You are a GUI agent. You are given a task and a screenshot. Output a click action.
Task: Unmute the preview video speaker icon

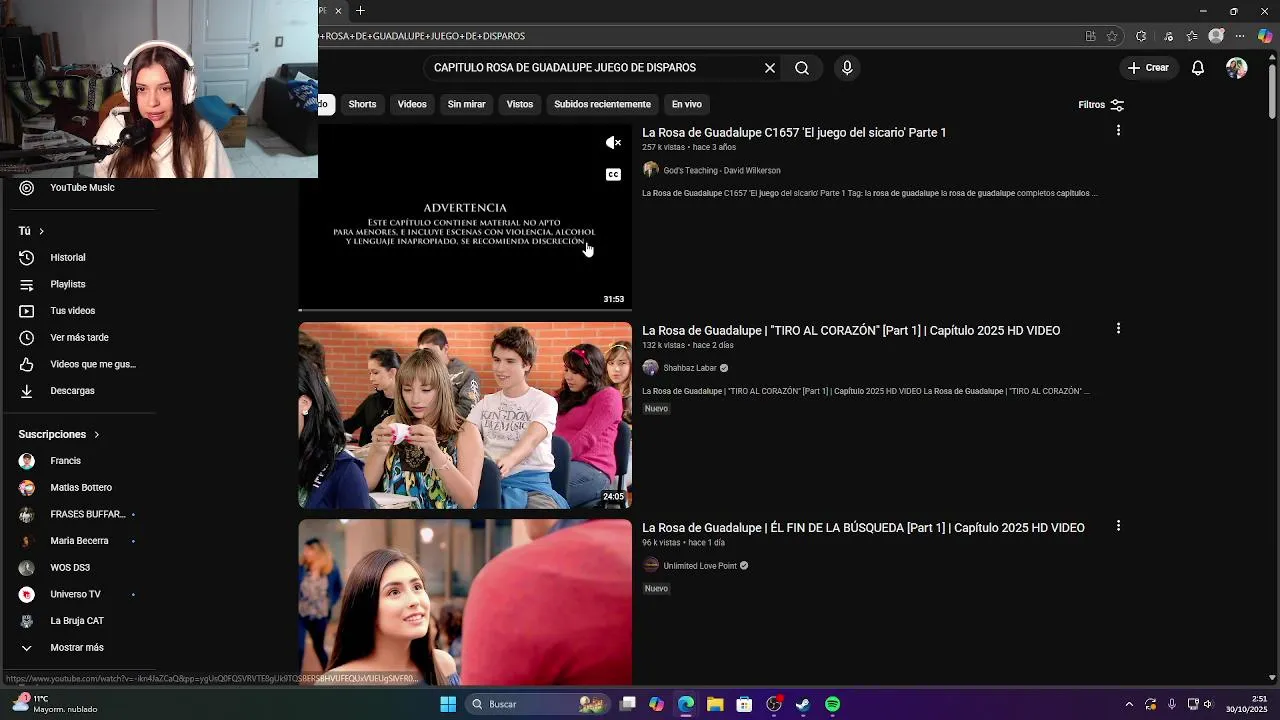(613, 143)
